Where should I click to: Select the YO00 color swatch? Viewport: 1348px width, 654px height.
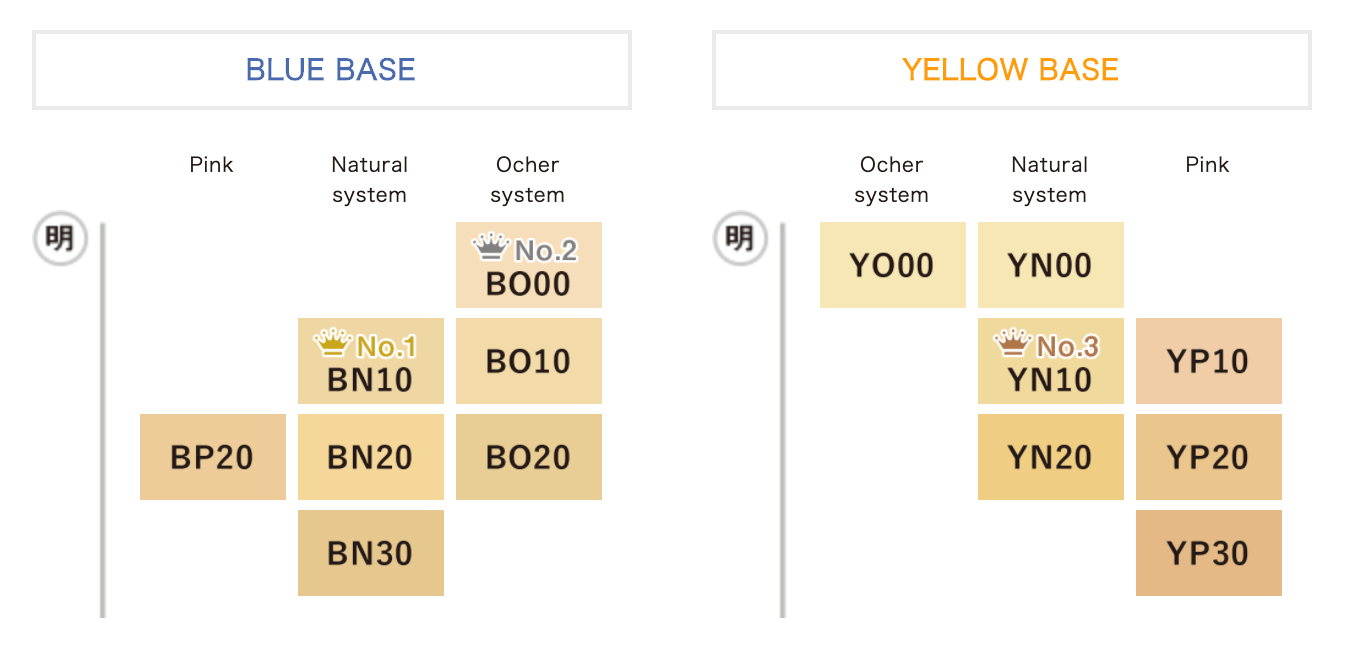click(893, 265)
